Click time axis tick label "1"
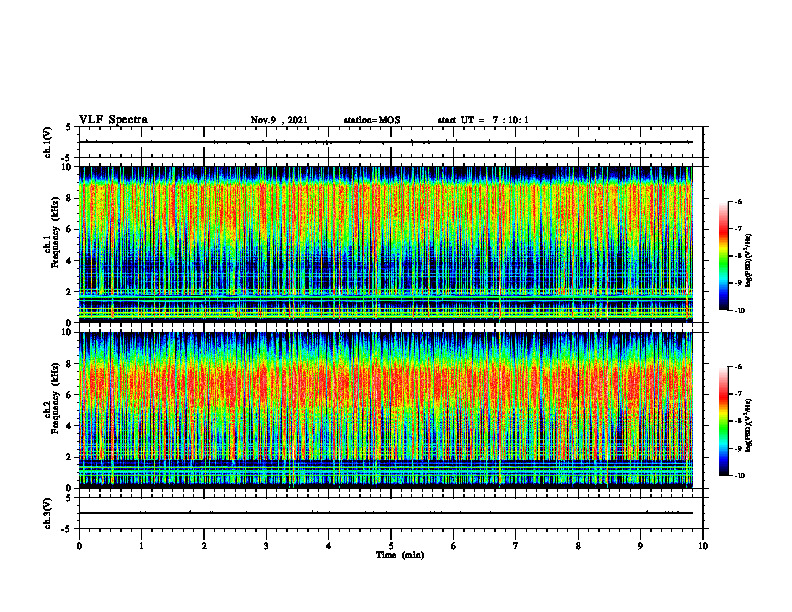 click(141, 546)
